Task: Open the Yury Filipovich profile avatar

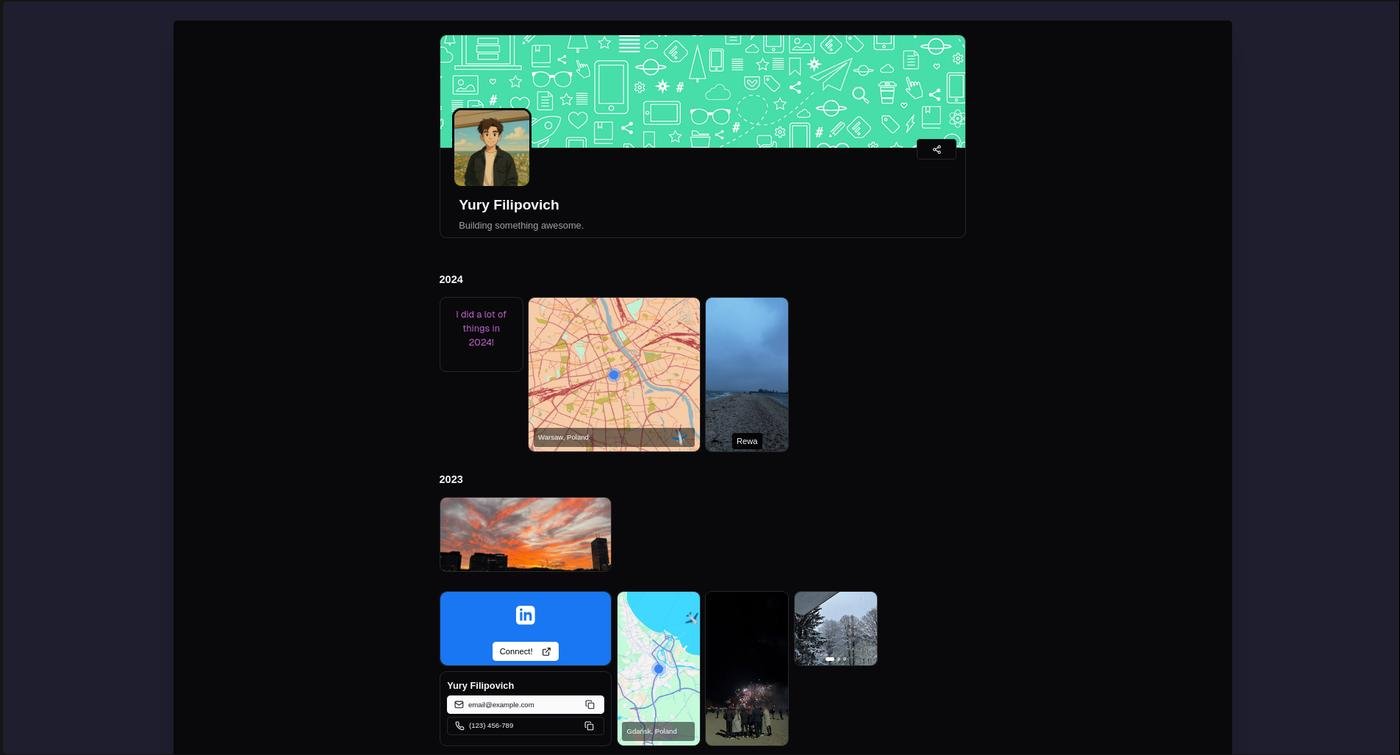Action: click(x=491, y=148)
